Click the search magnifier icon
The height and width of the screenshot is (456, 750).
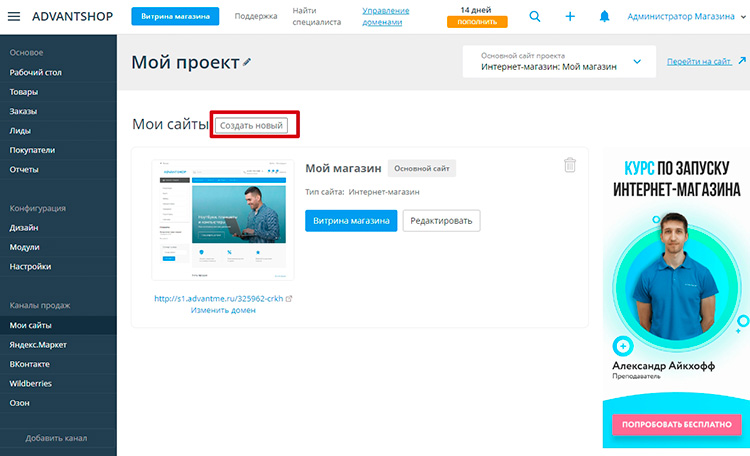point(535,16)
